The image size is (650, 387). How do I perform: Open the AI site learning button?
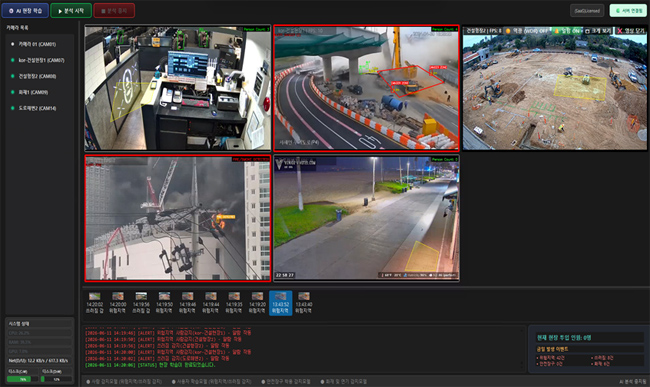(25, 11)
